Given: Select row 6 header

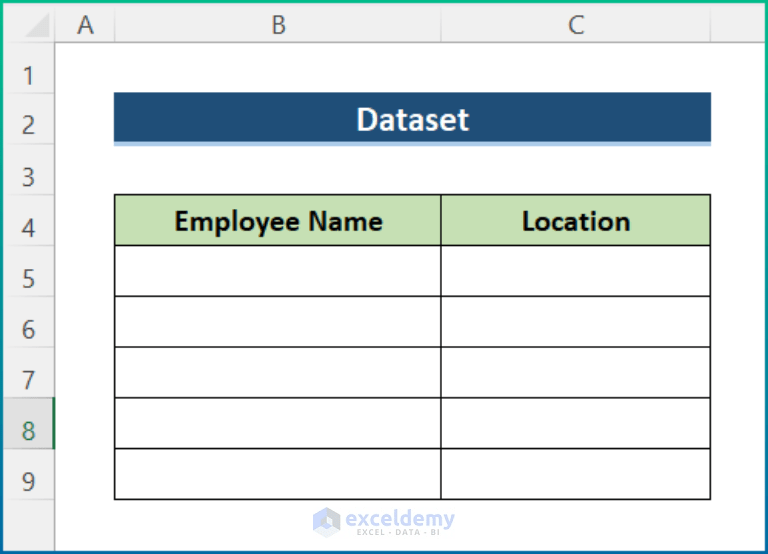Looking at the screenshot, I should coord(29,322).
